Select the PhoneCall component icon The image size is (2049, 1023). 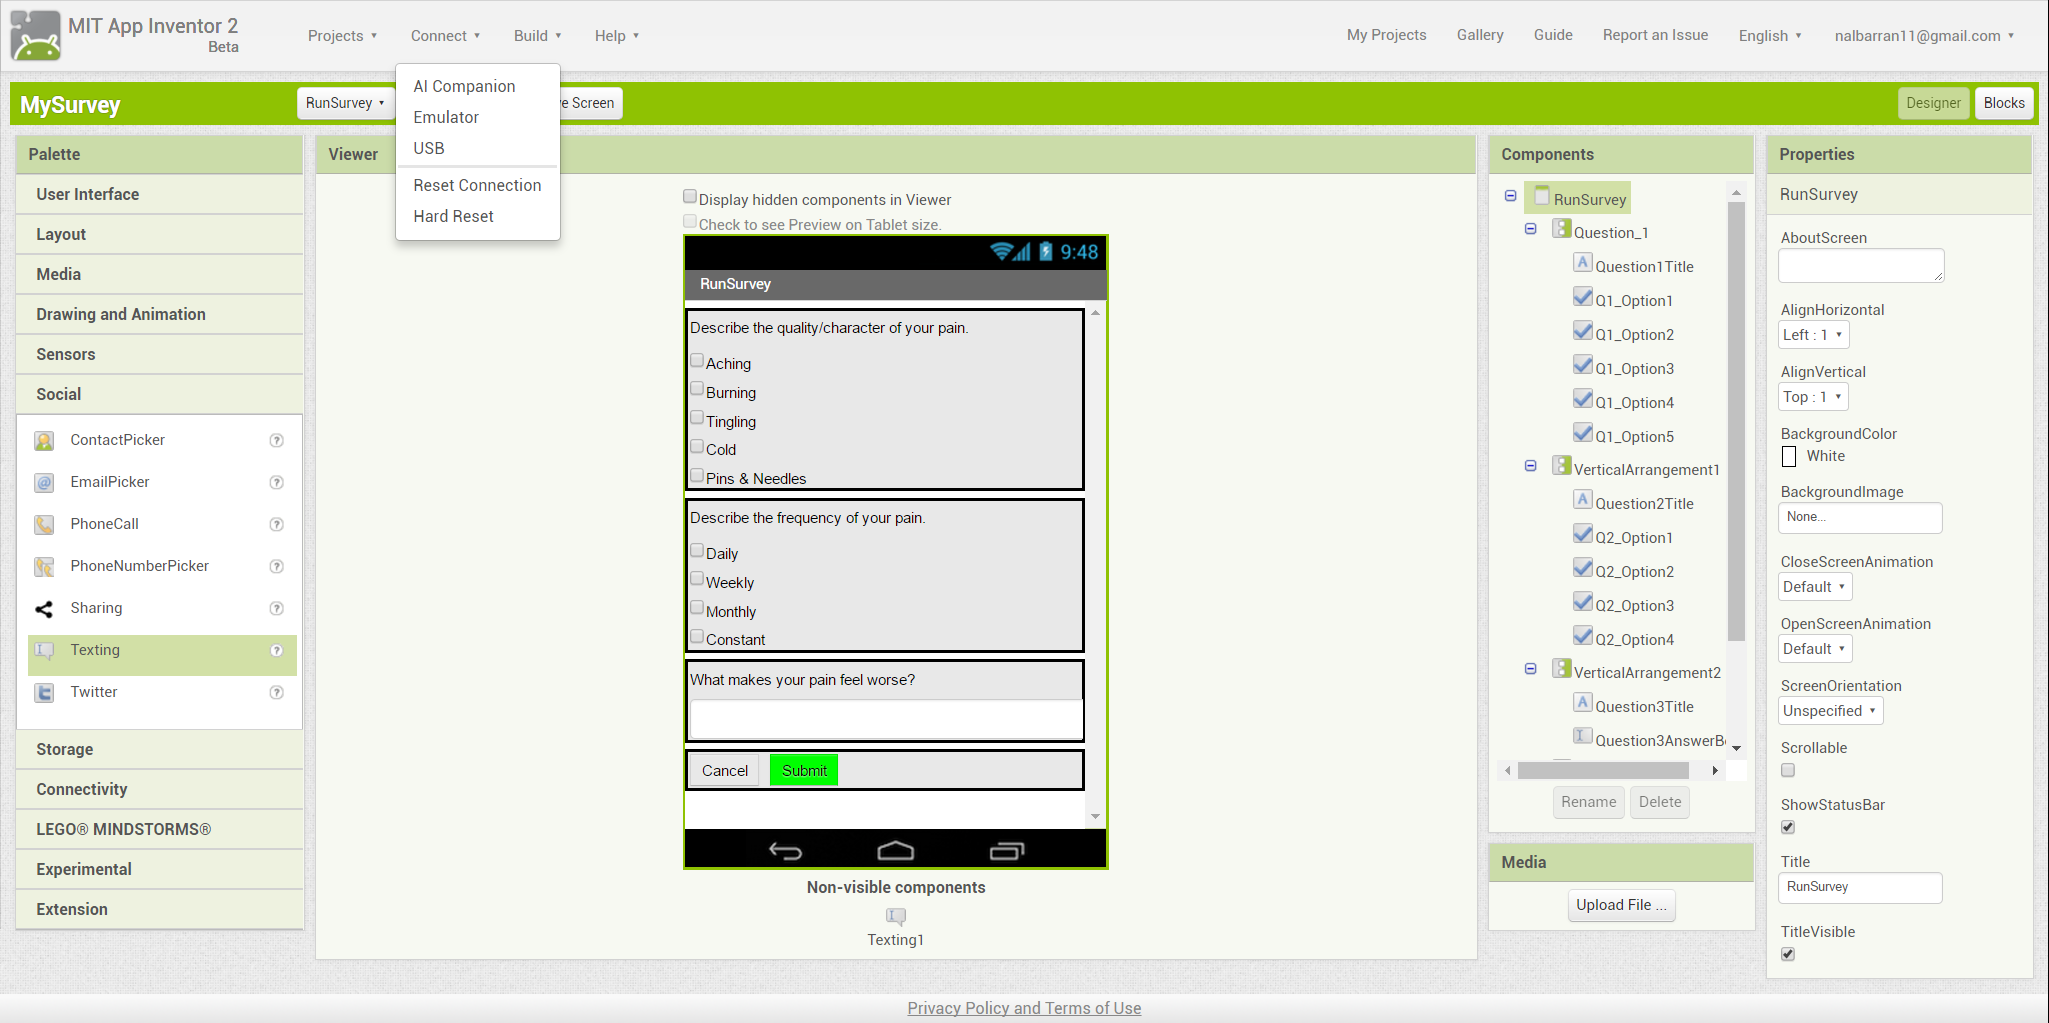pyautogui.click(x=44, y=525)
